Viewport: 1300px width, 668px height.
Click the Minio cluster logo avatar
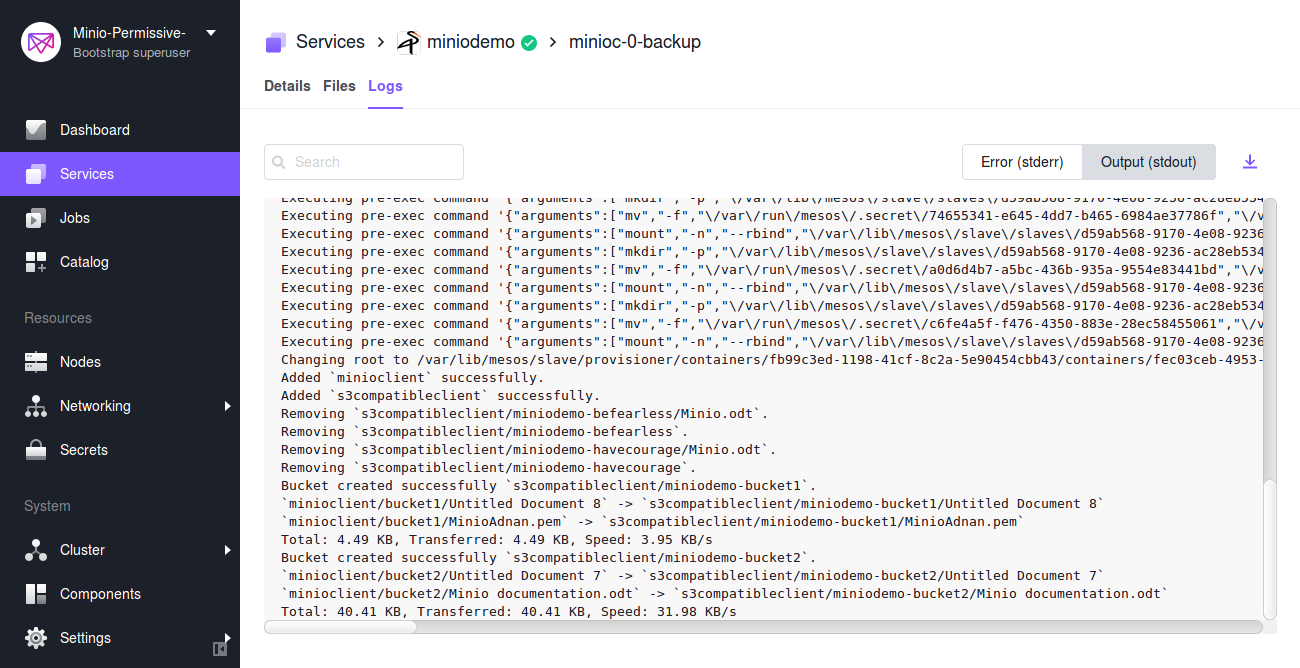click(41, 42)
